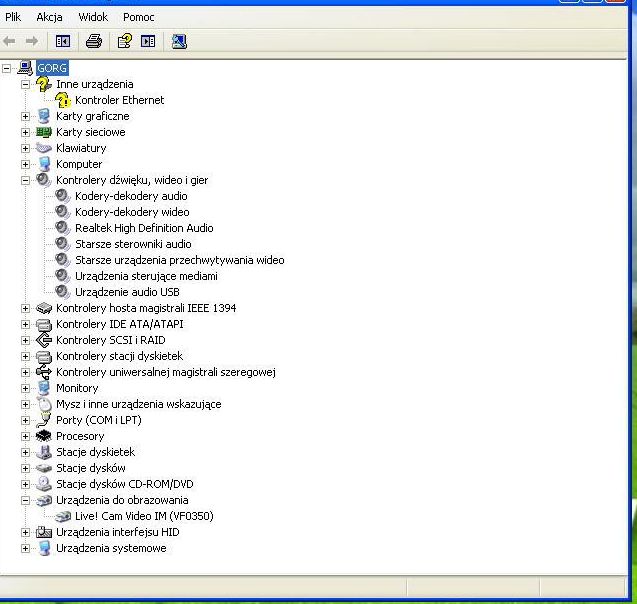Screen dimensions: 637x604
Task: Open the Properties toolbar icon
Action: pos(125,41)
